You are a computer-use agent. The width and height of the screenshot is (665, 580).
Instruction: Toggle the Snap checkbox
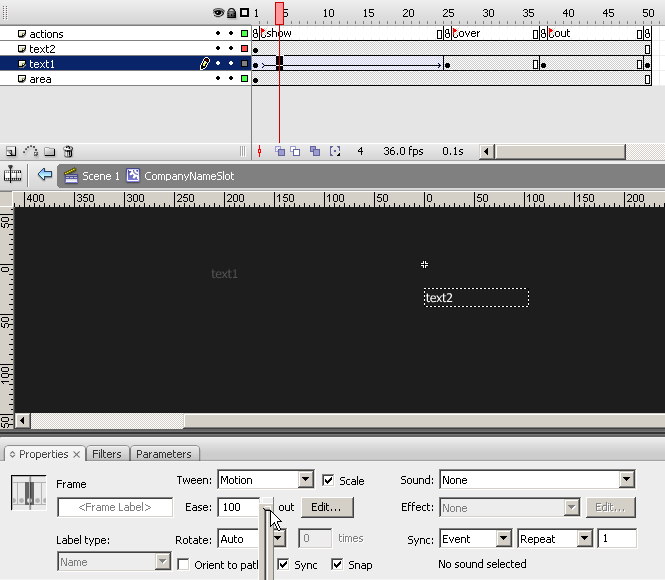click(x=338, y=565)
